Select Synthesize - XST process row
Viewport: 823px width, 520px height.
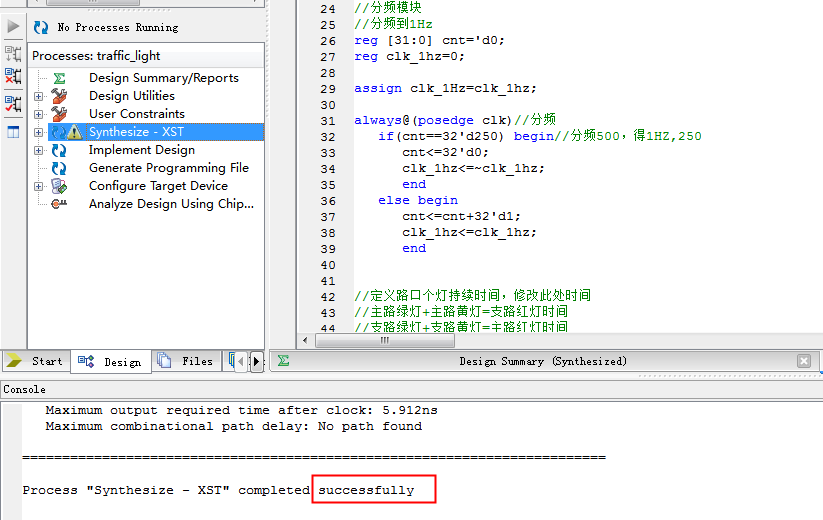156,132
